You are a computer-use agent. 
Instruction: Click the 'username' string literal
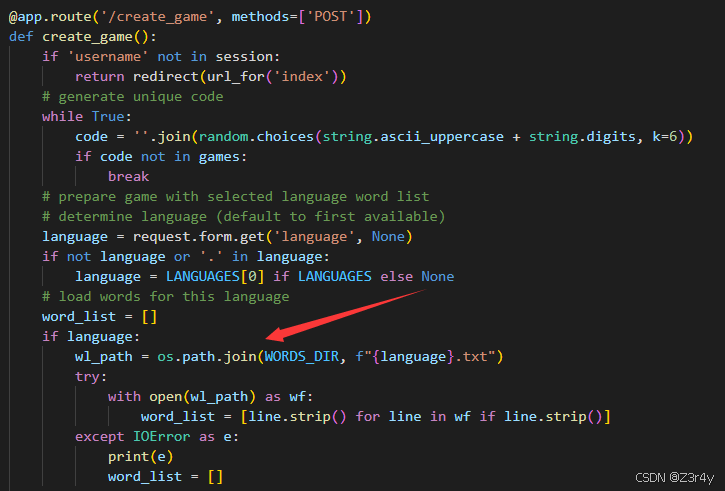point(108,56)
